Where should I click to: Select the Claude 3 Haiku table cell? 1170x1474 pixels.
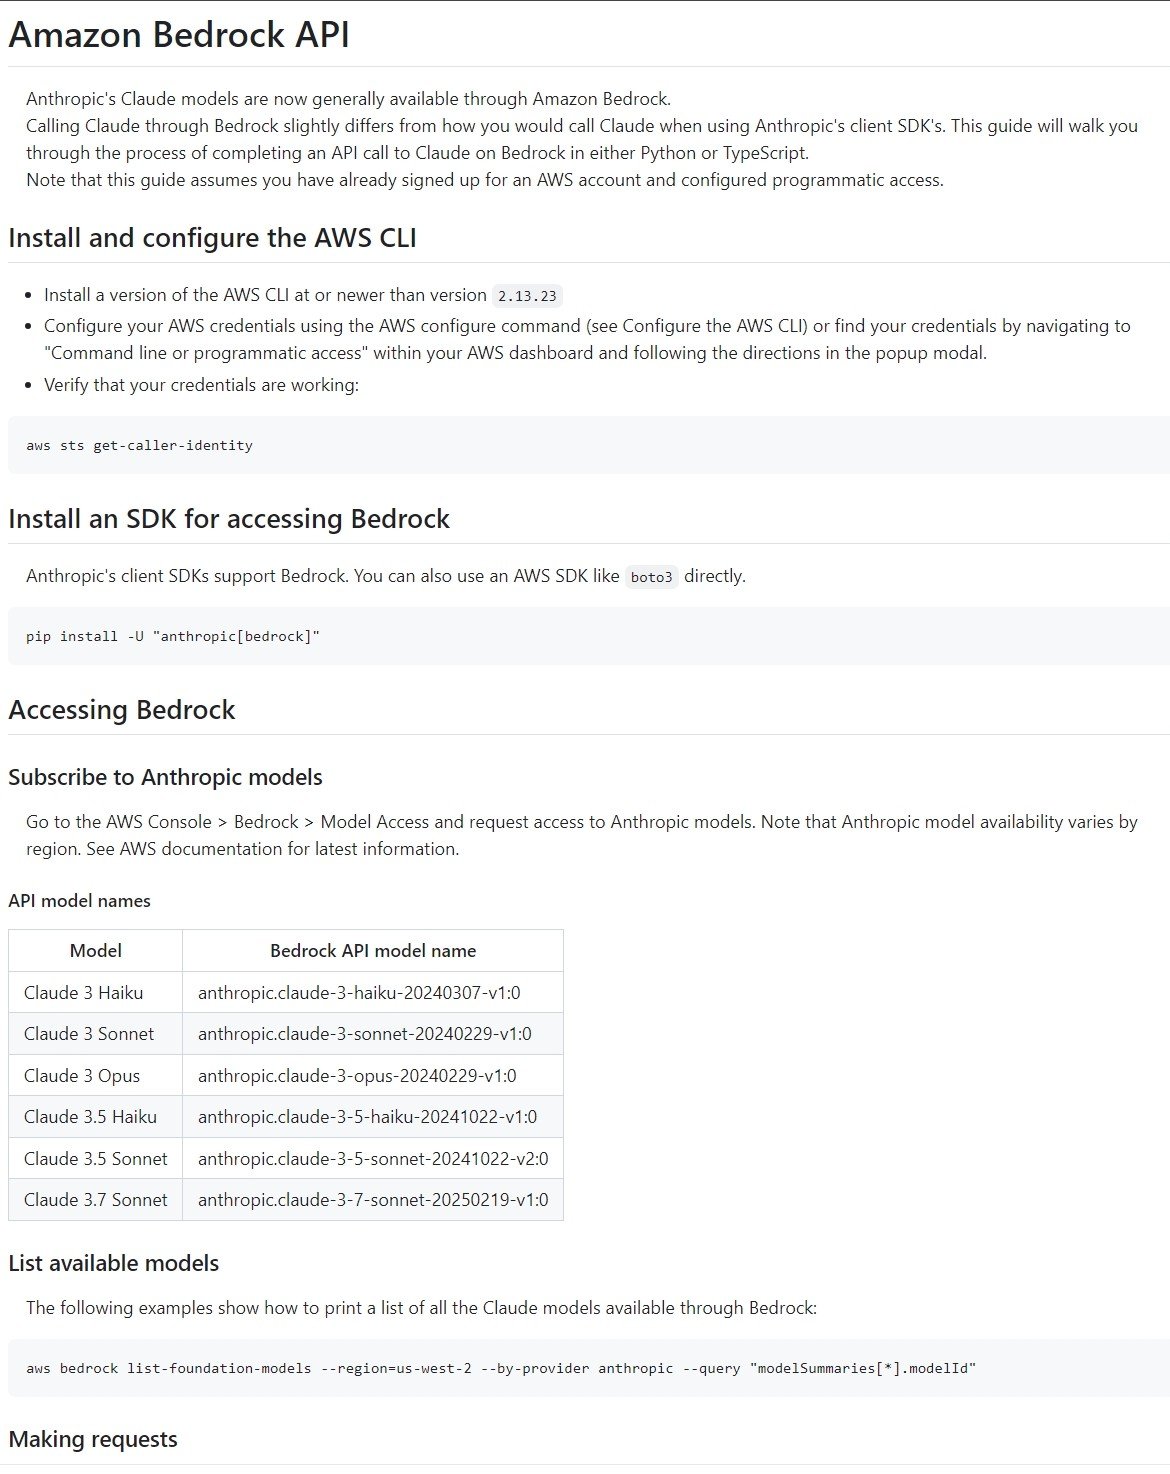click(x=84, y=993)
